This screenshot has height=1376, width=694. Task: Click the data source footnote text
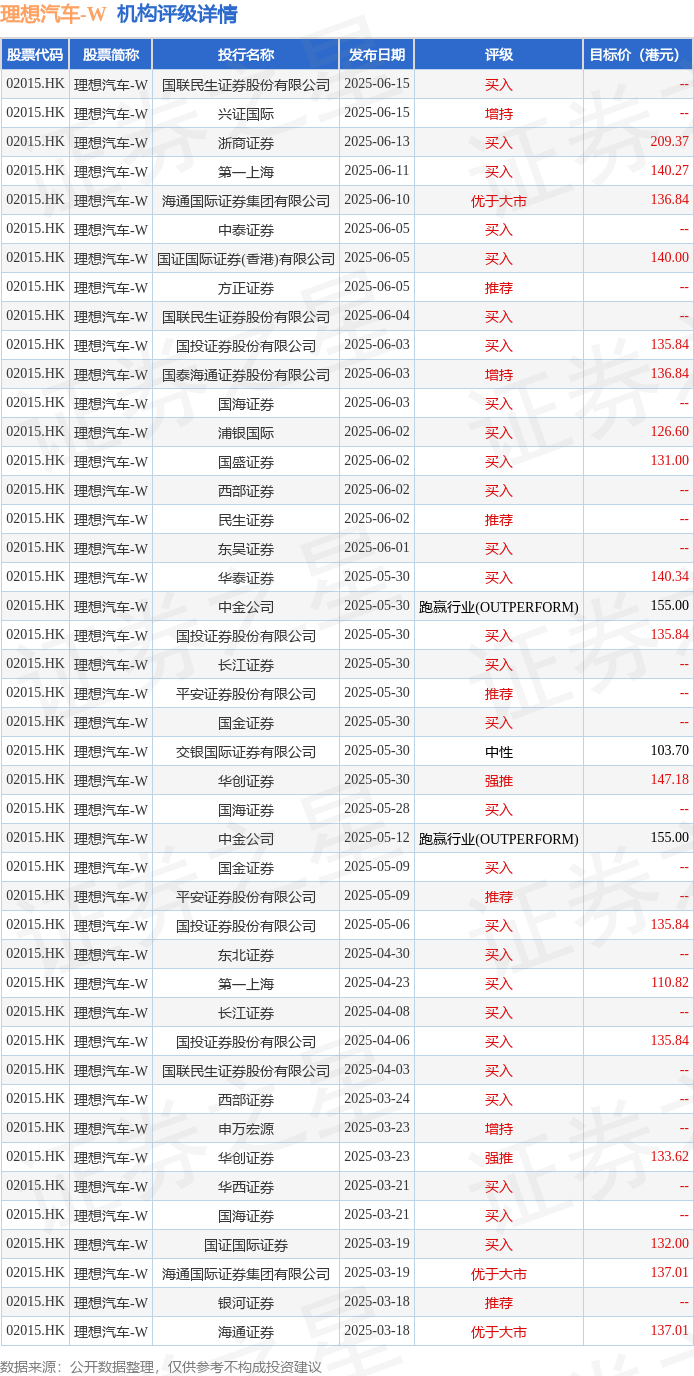point(161,1366)
